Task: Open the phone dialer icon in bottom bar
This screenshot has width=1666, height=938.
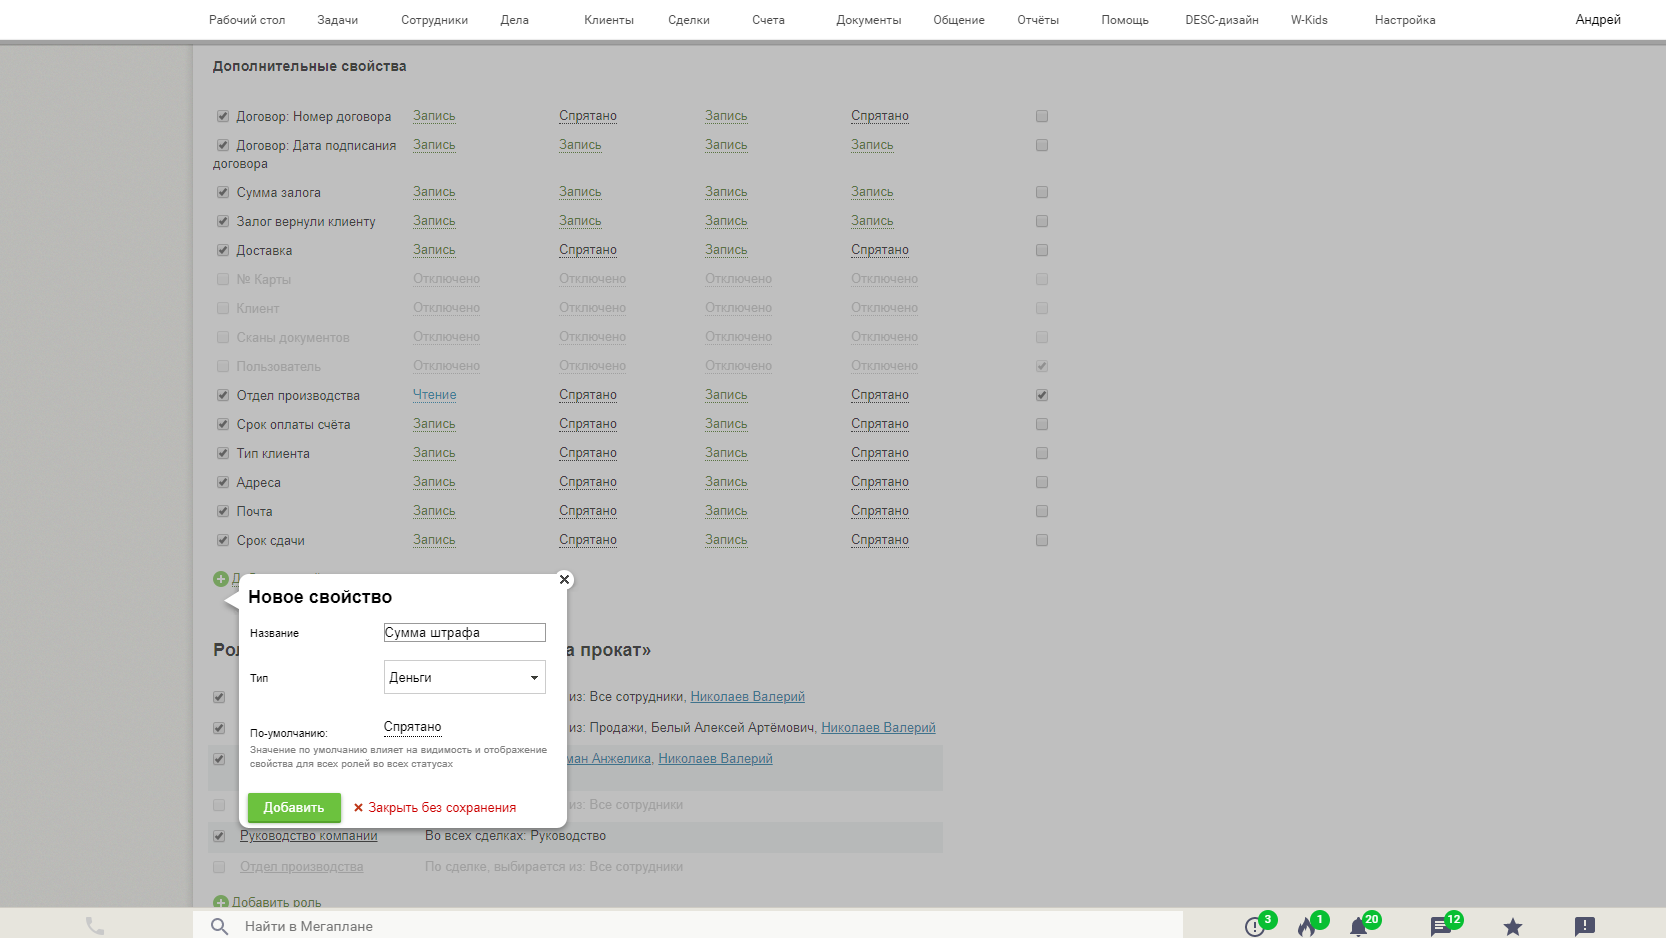Action: coord(95,926)
